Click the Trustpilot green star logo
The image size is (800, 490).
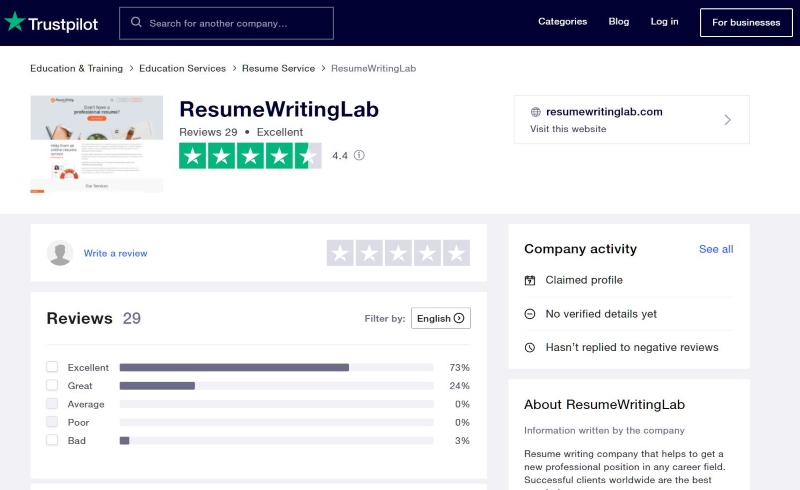pos(15,21)
